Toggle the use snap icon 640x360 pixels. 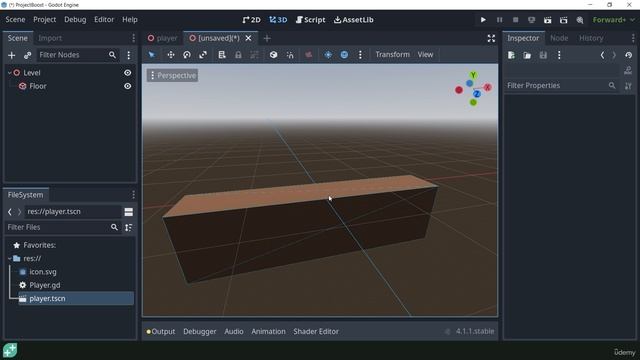pyautogui.click(x=290, y=55)
